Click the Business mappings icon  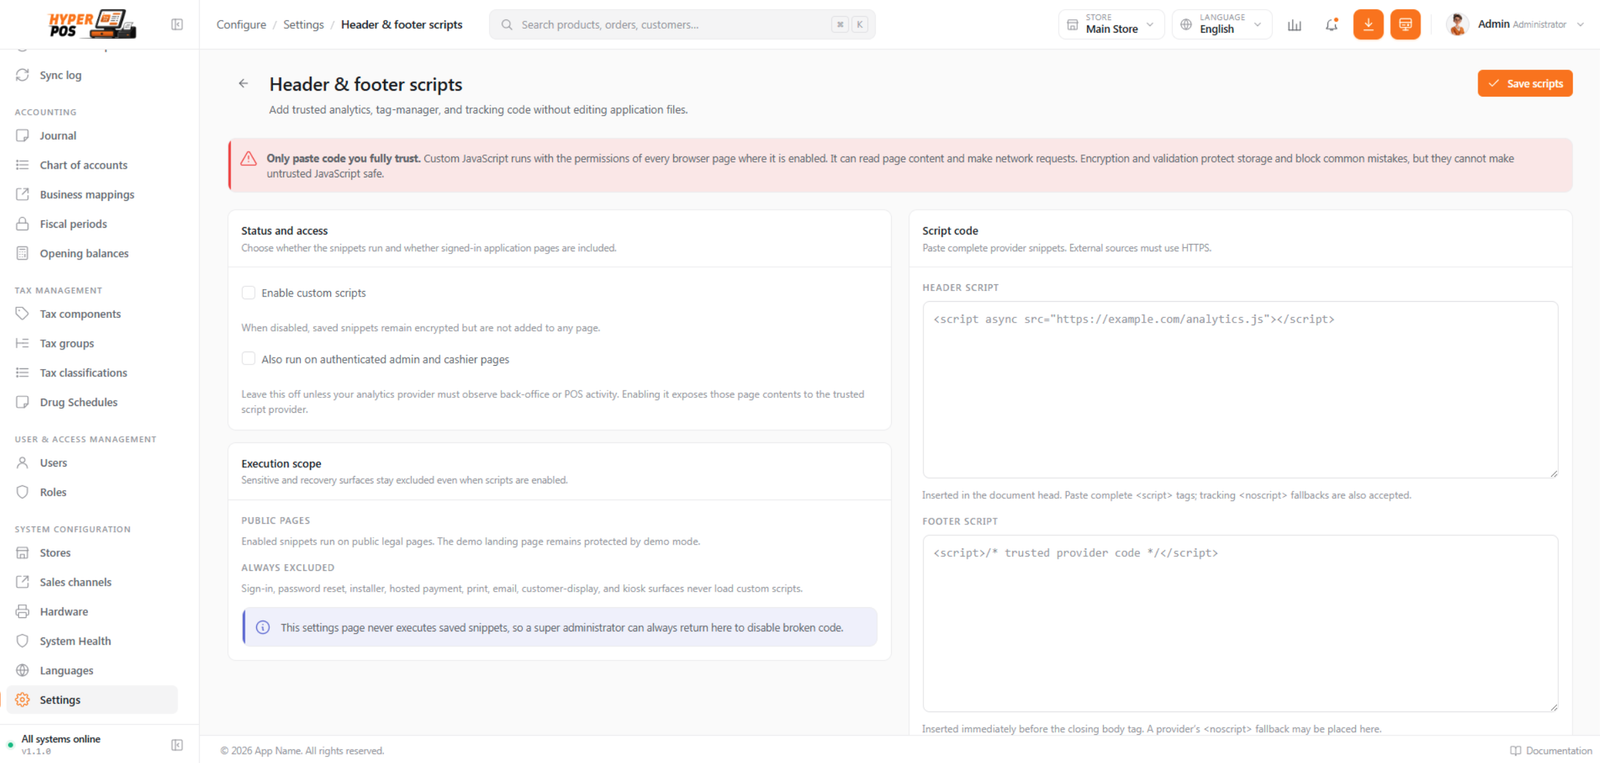(x=22, y=194)
